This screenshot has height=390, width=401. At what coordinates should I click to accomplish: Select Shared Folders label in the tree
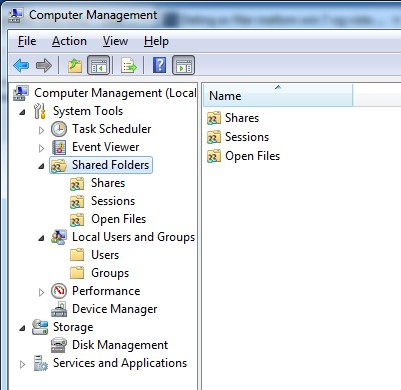click(110, 165)
